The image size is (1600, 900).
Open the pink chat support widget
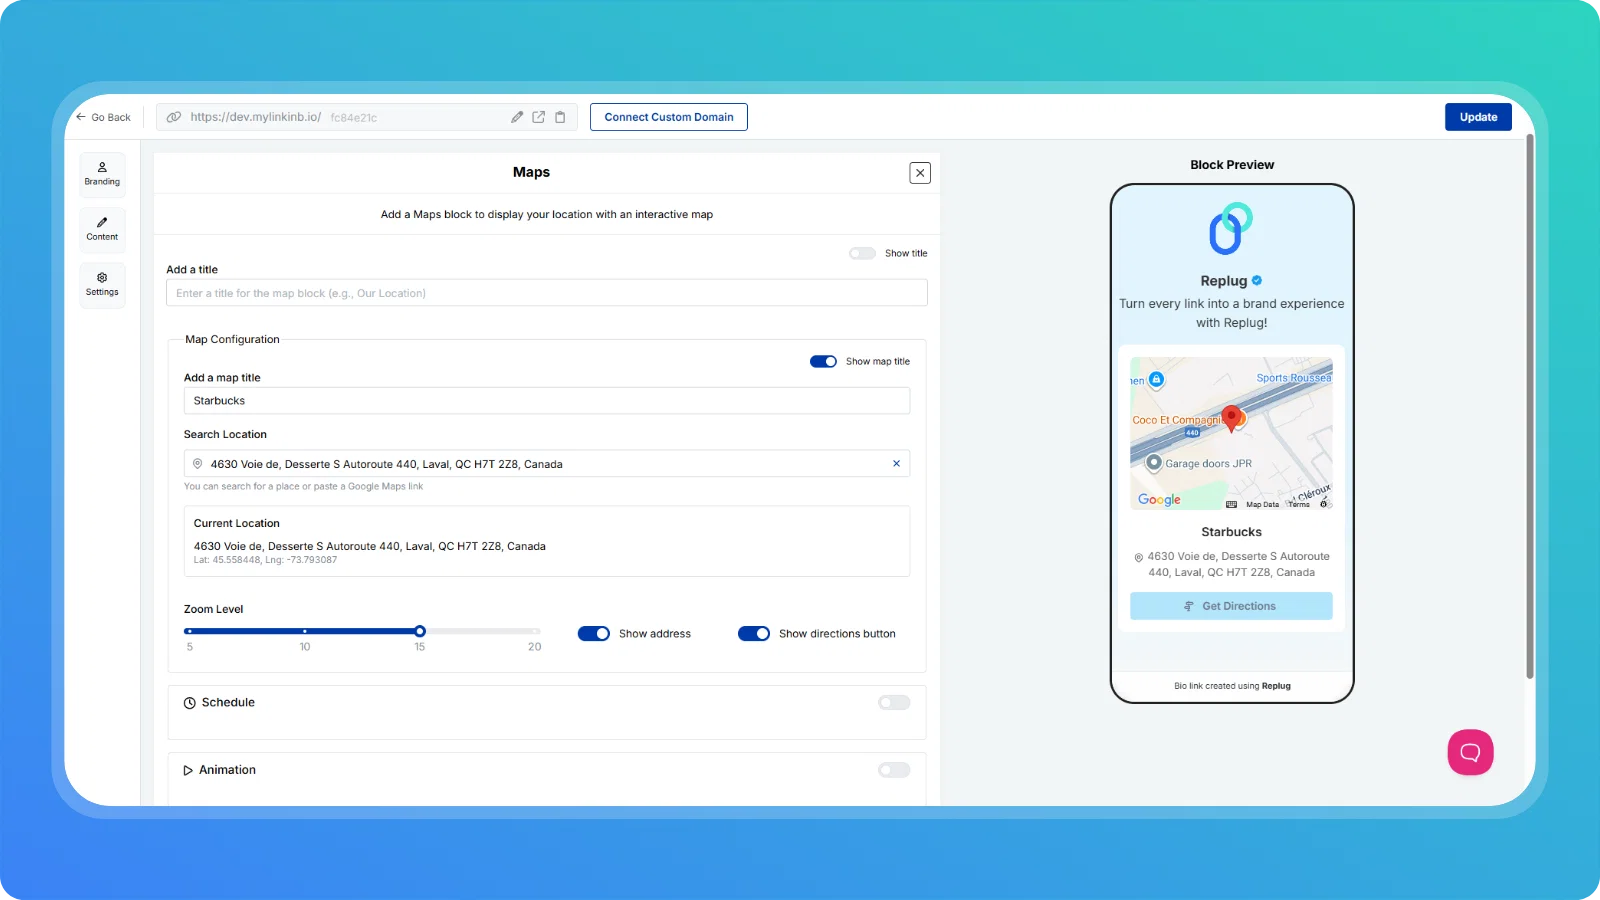pyautogui.click(x=1470, y=752)
